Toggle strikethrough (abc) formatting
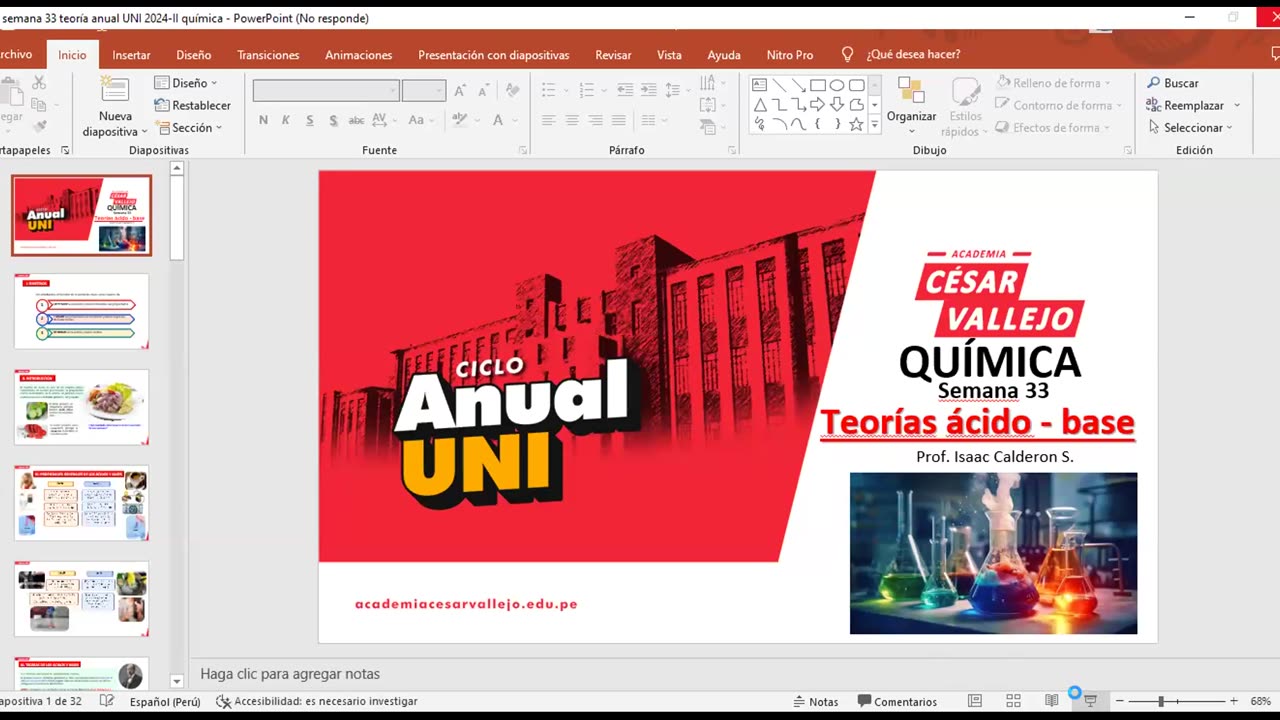 coord(356,120)
